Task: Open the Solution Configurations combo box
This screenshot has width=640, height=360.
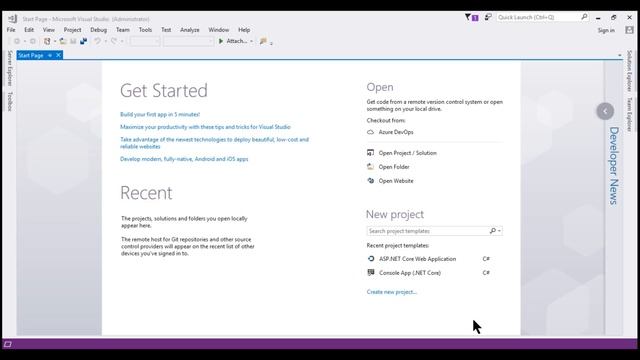Action: coord(145,41)
